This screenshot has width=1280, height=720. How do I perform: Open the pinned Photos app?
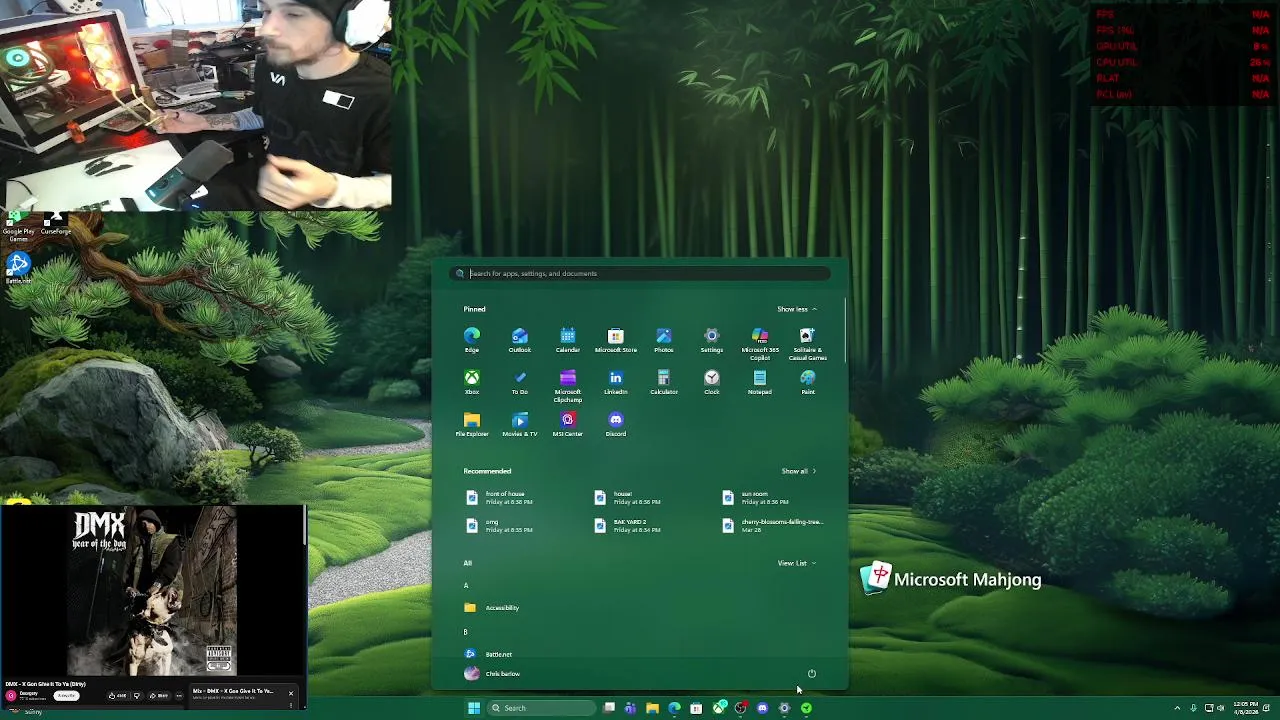664,339
